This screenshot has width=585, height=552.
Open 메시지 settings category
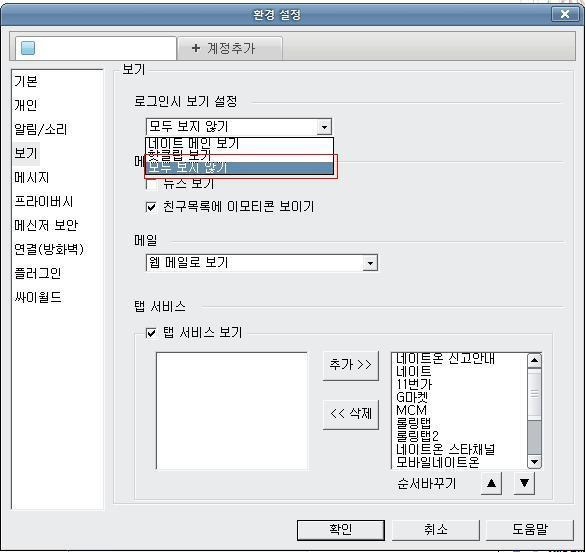pyautogui.click(x=32, y=177)
